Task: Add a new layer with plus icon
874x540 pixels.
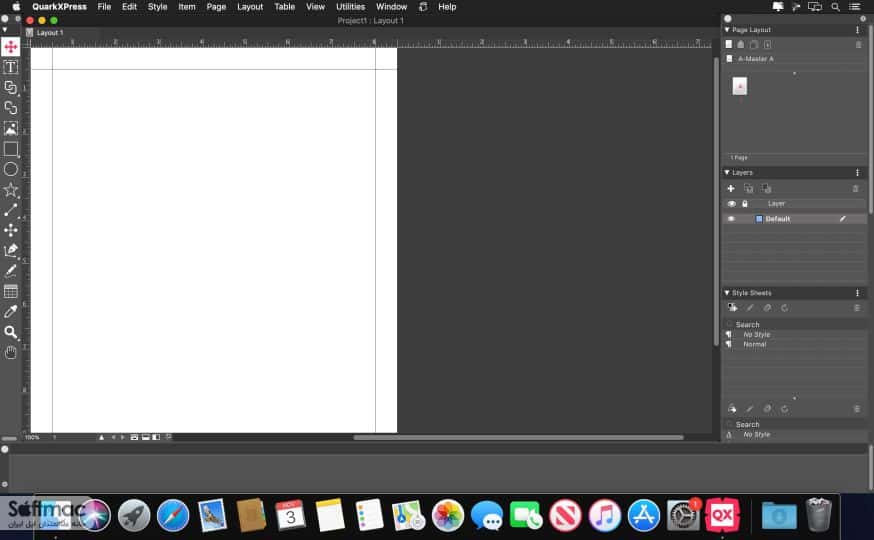Action: 731,189
